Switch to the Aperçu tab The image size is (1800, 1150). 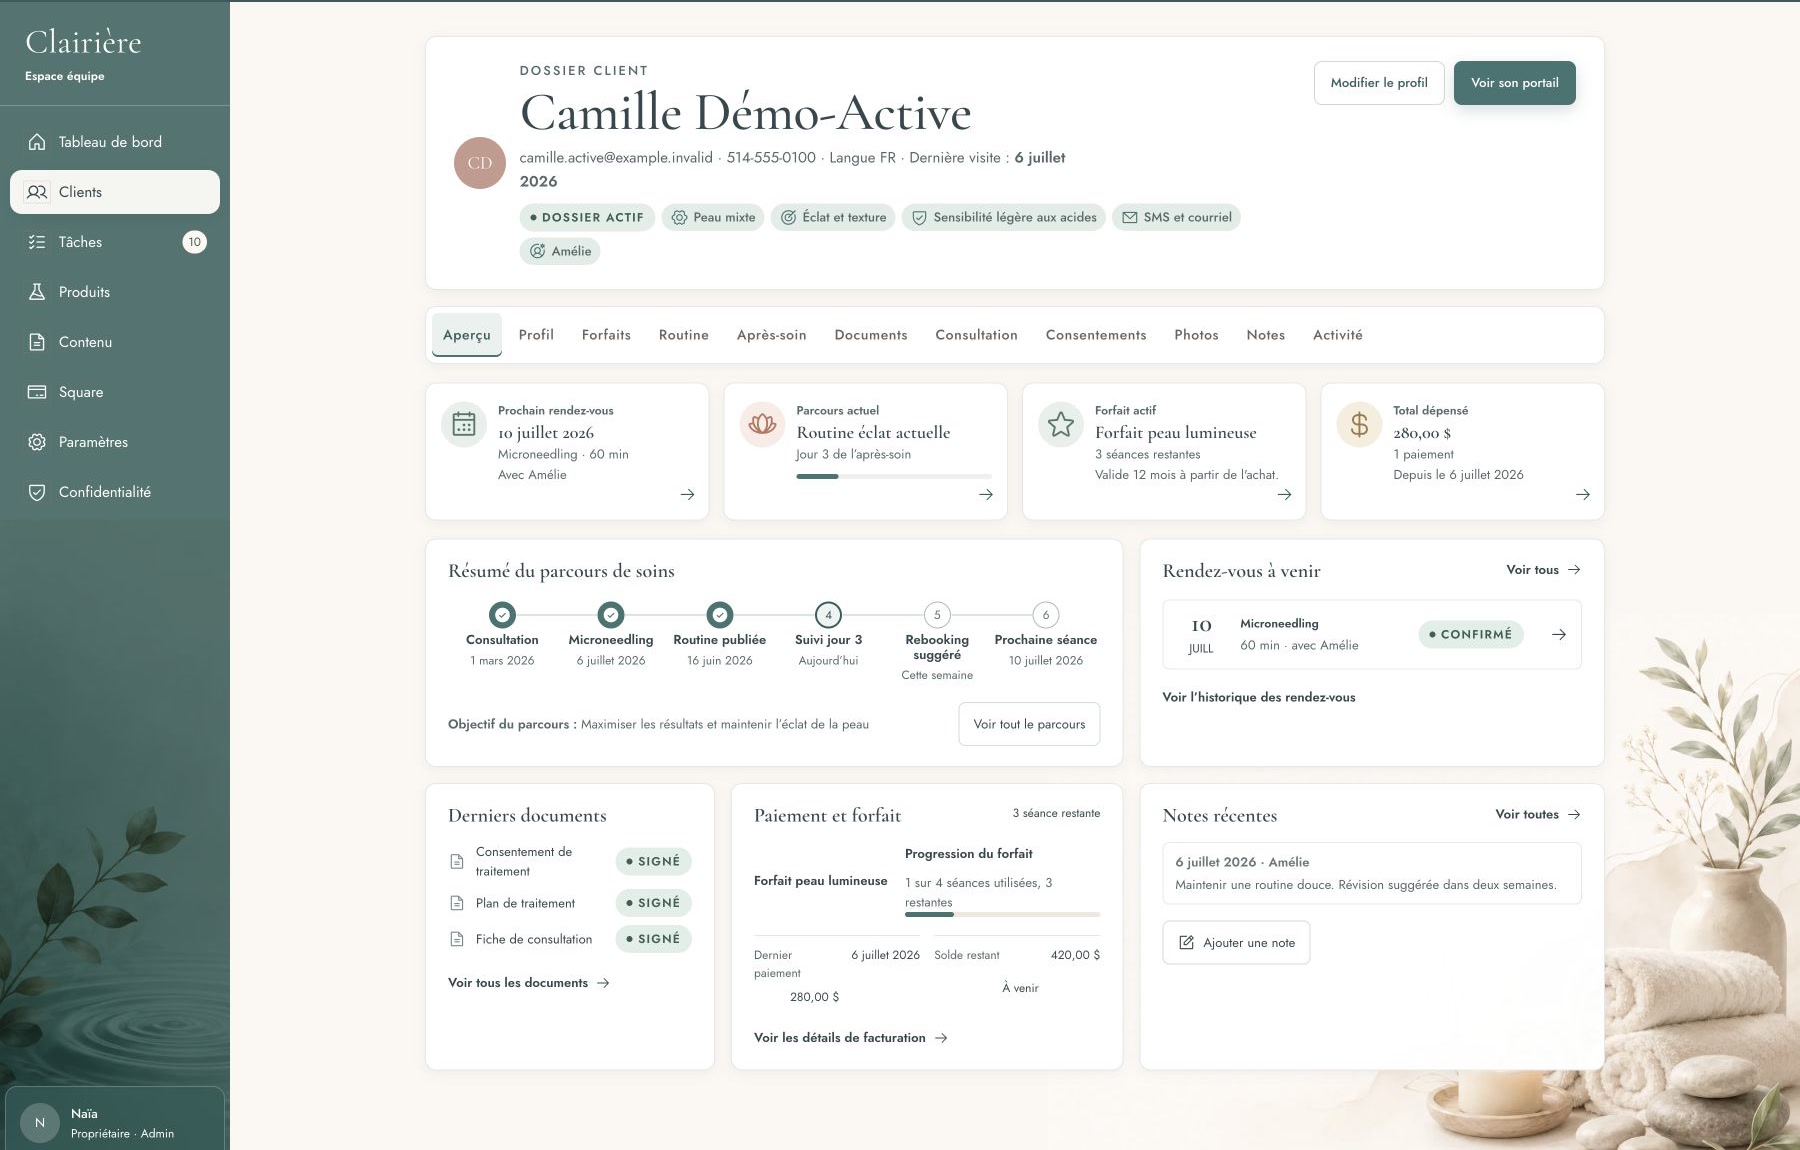click(467, 335)
